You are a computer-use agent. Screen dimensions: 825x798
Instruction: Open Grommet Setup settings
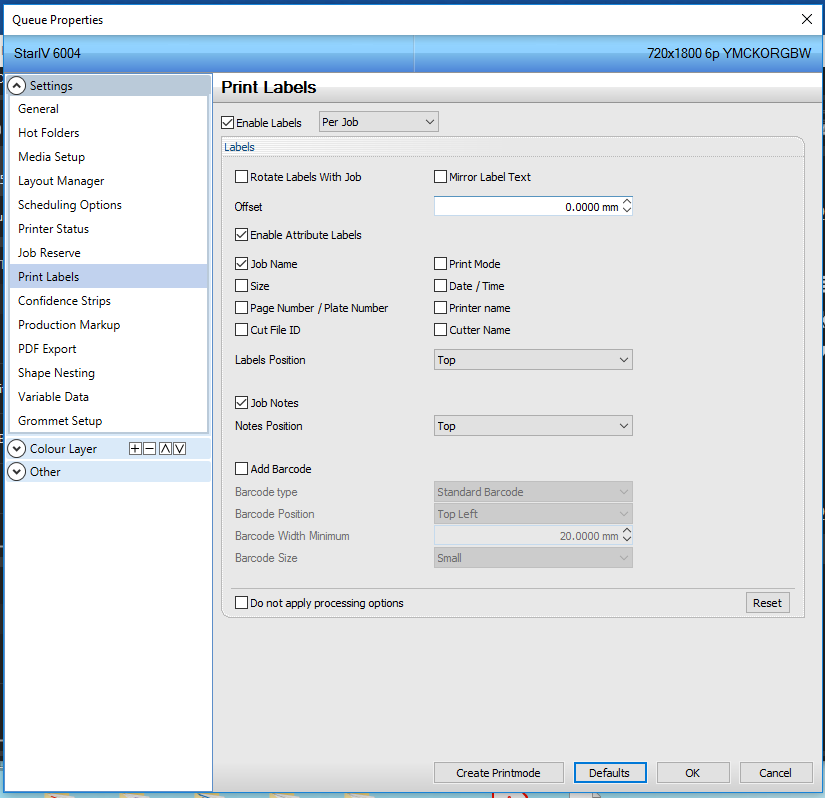point(109,421)
